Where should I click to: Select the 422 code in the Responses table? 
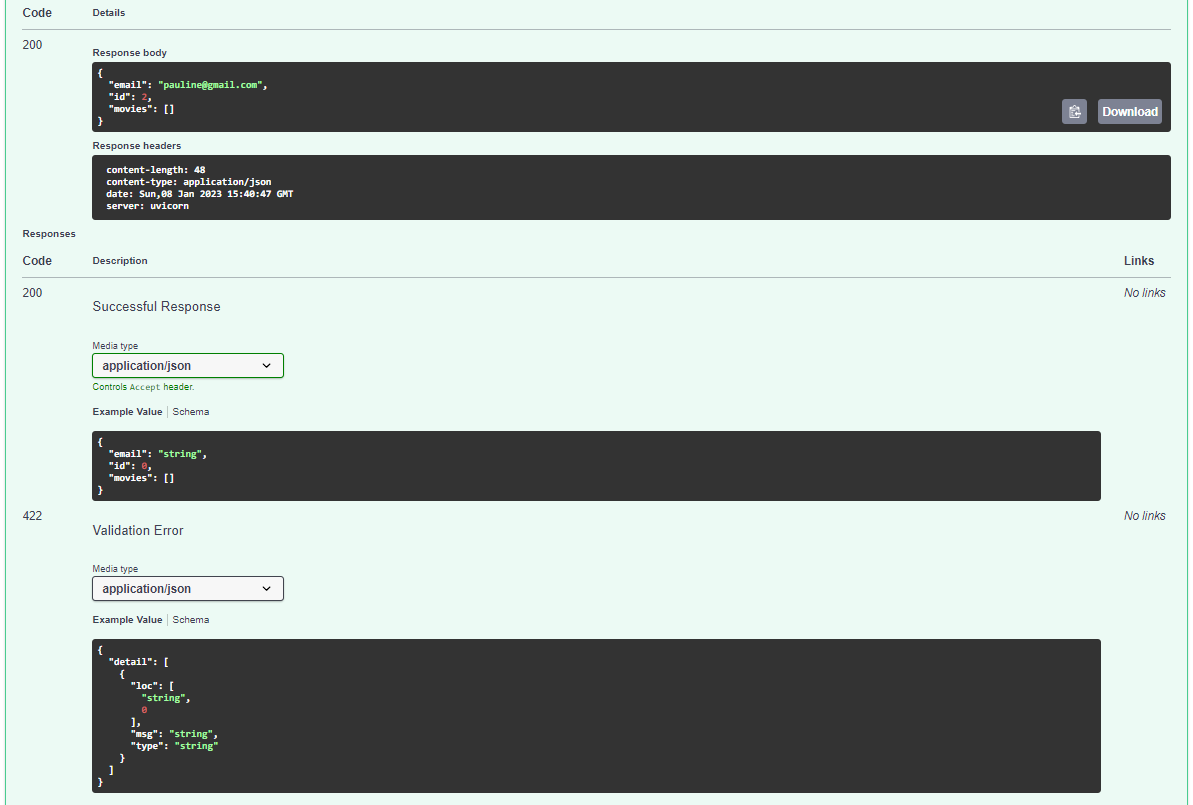coord(32,515)
